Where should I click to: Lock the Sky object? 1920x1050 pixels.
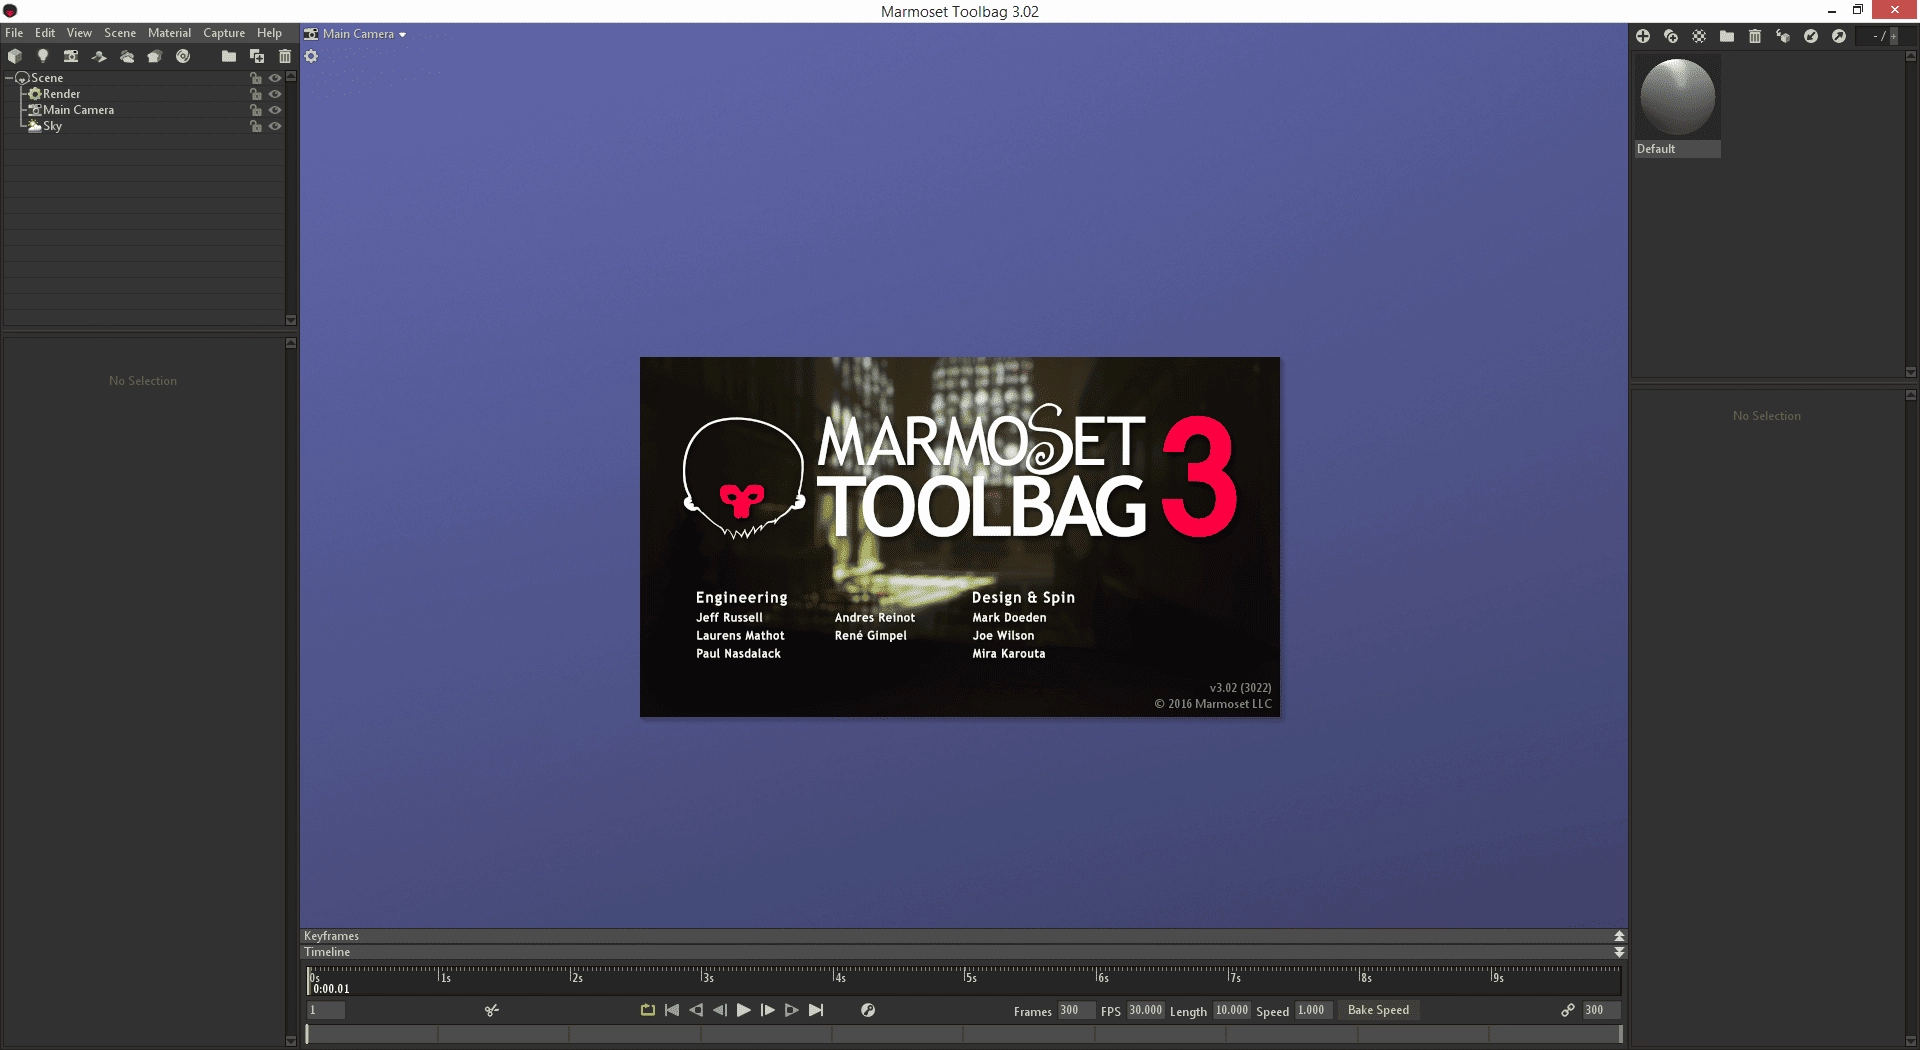[x=256, y=126]
